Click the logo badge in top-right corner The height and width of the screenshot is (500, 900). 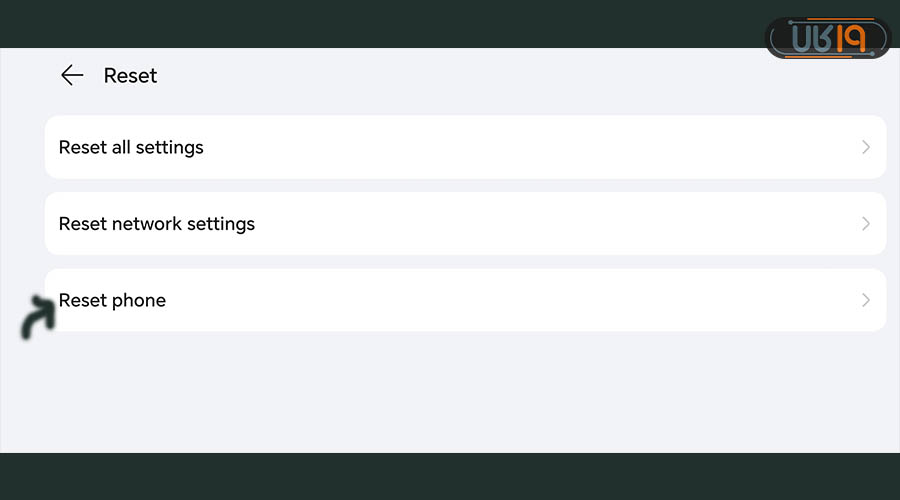[x=827, y=38]
